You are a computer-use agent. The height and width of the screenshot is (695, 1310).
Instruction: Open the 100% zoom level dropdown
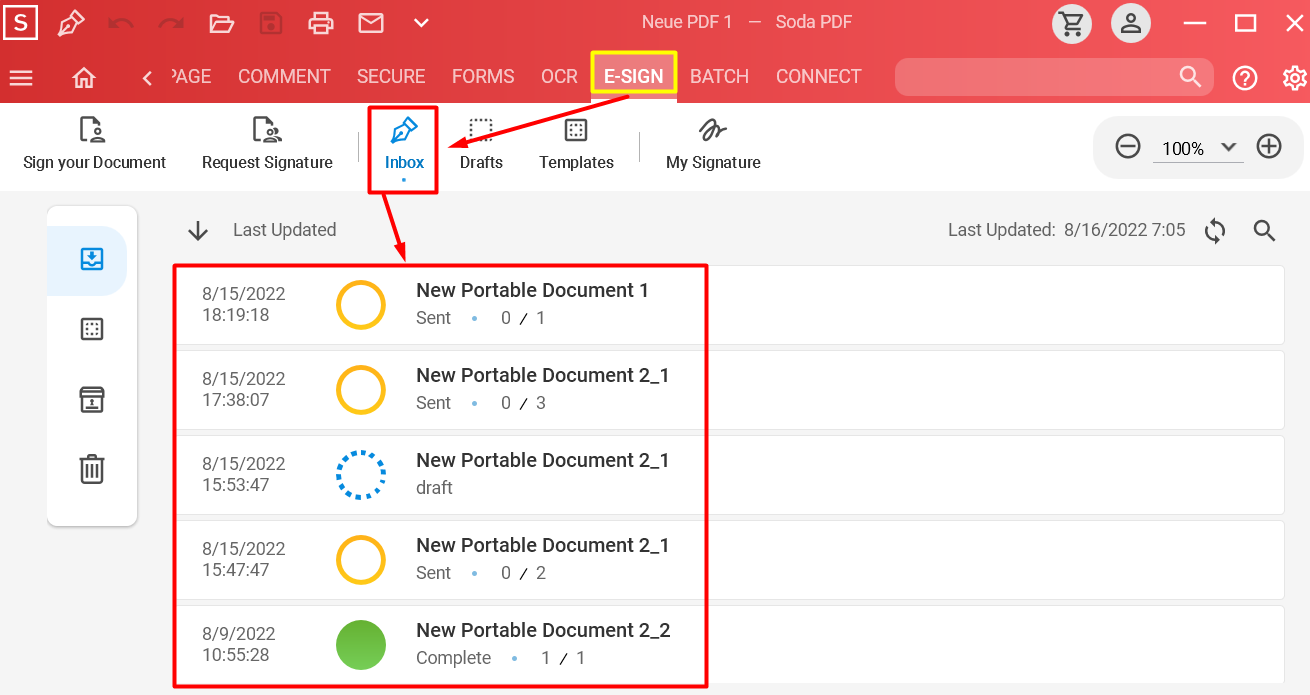[x=1199, y=148]
